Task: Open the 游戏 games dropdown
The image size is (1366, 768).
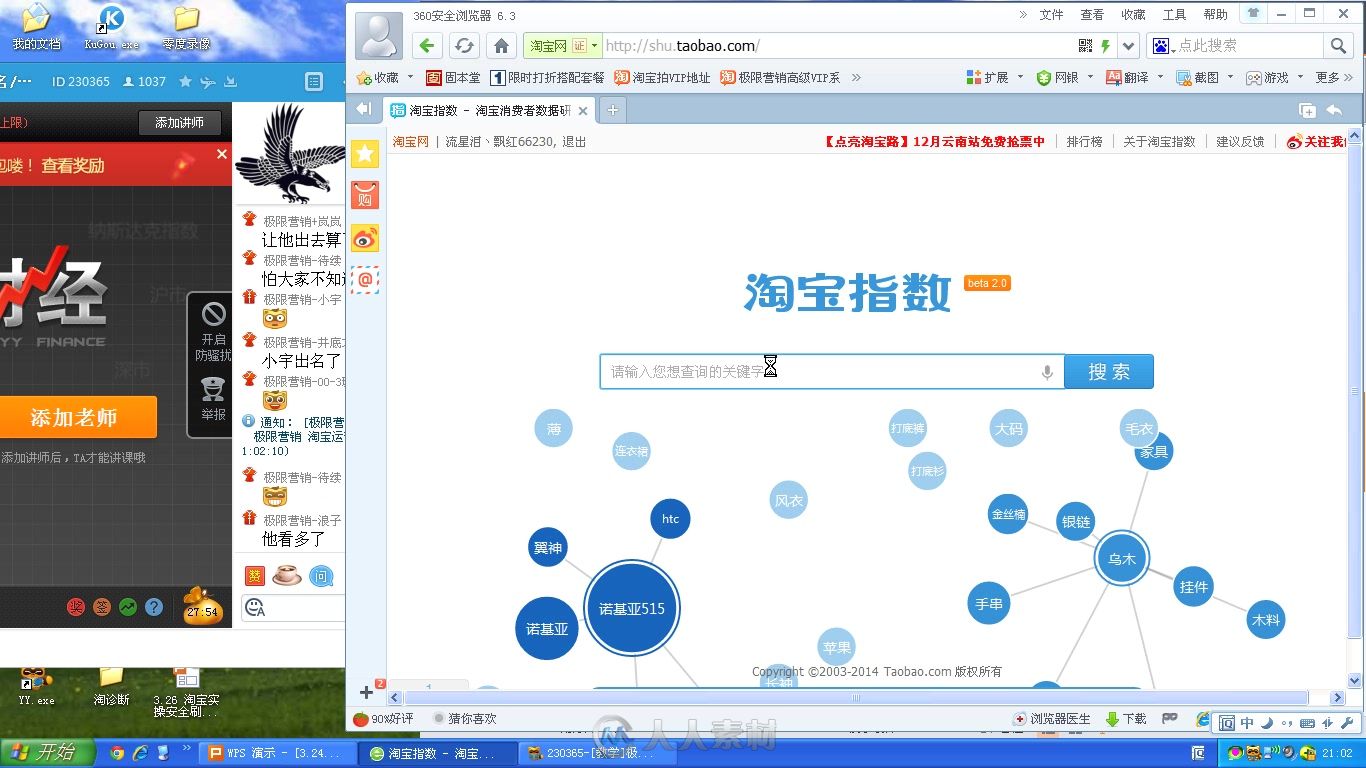Action: (1300, 78)
